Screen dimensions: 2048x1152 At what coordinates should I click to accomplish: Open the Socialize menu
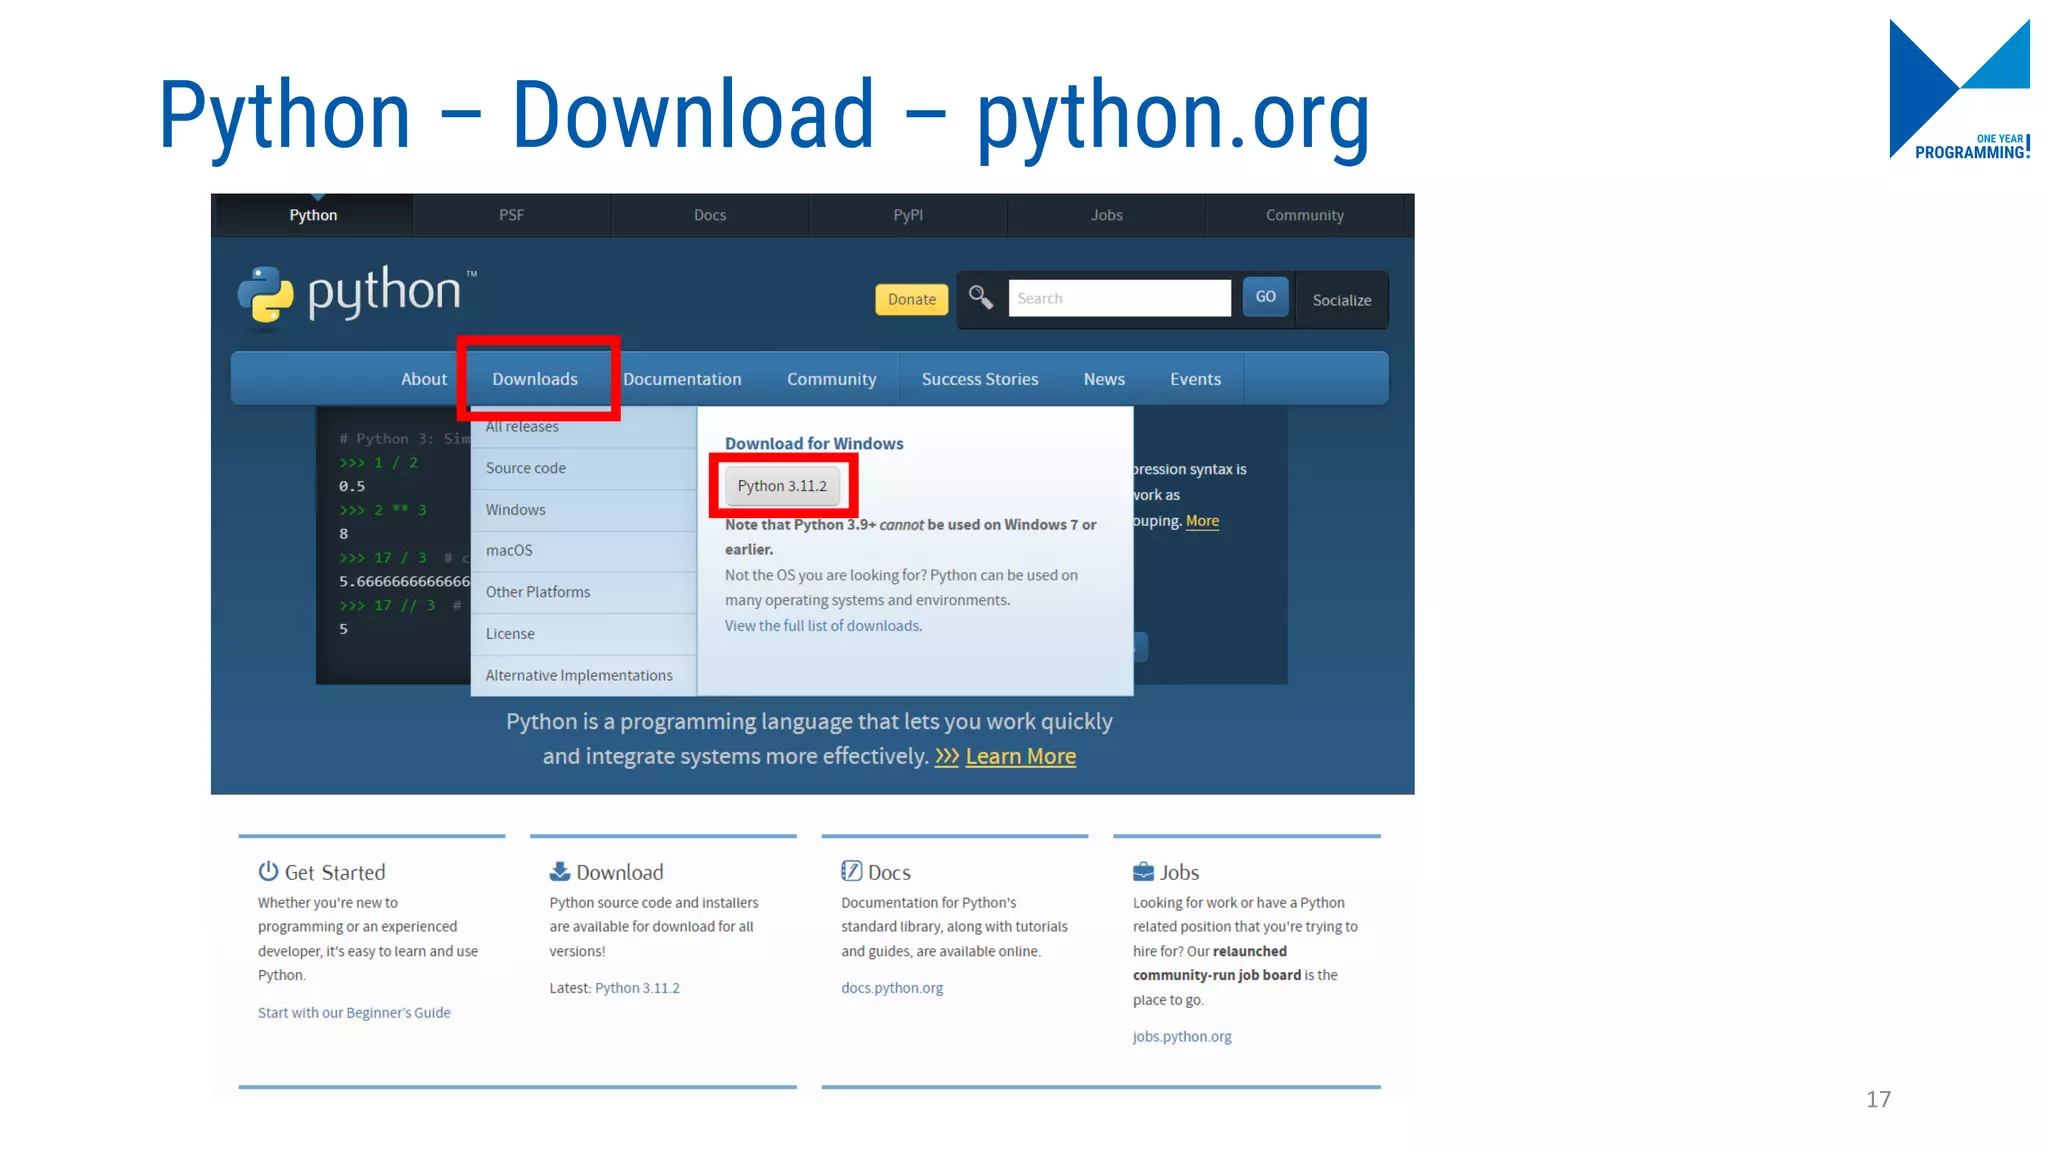[1342, 300]
